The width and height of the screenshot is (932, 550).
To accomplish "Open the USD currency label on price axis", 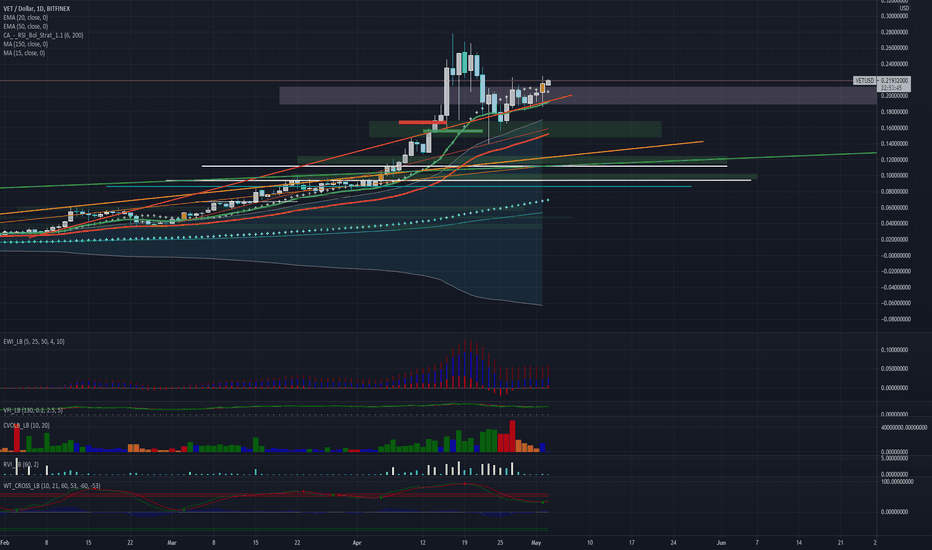I will point(903,9).
